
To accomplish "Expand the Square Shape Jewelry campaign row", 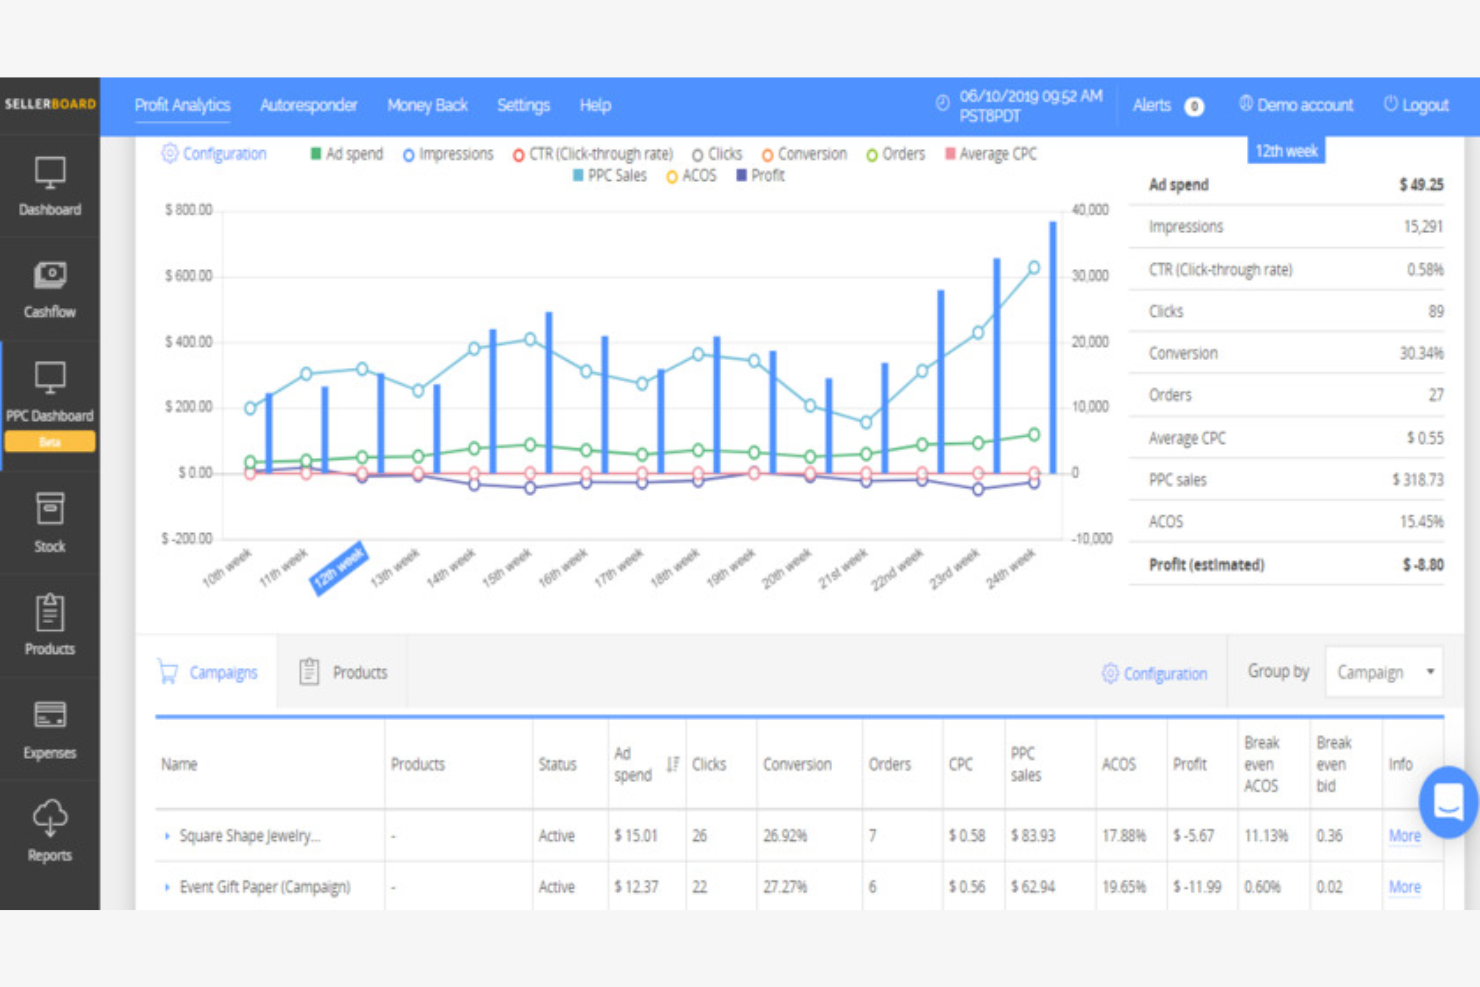I will [x=167, y=836].
